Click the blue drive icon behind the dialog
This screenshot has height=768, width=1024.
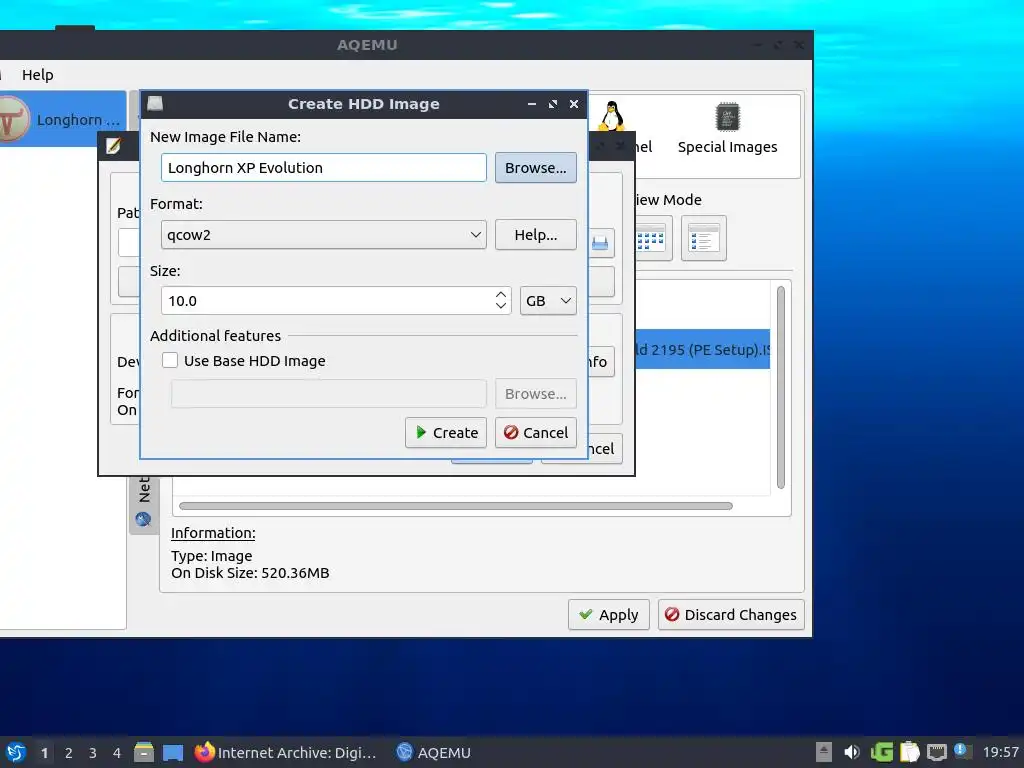tap(600, 244)
